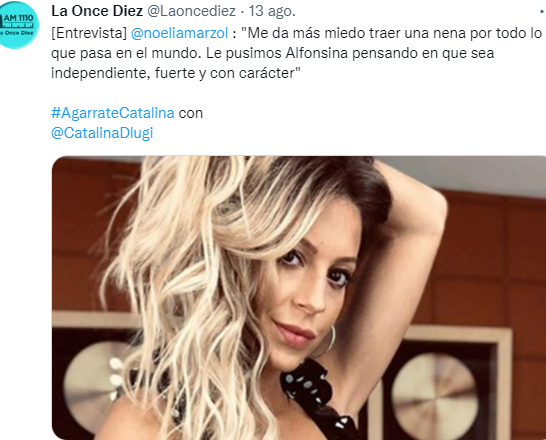546x440 pixels.
Task: Enlarge the tweet photo of the blonde woman
Action: click(299, 298)
